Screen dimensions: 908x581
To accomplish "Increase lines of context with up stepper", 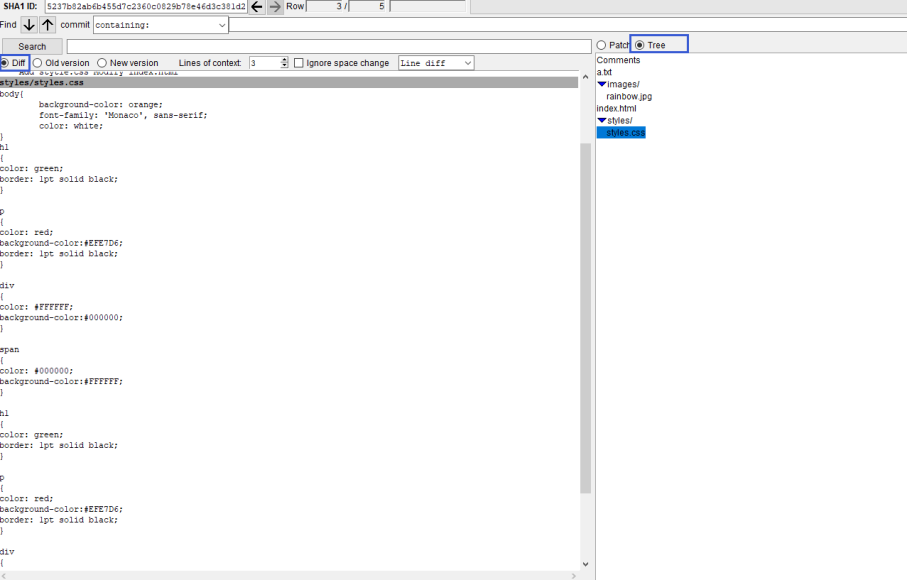I will [284, 60].
